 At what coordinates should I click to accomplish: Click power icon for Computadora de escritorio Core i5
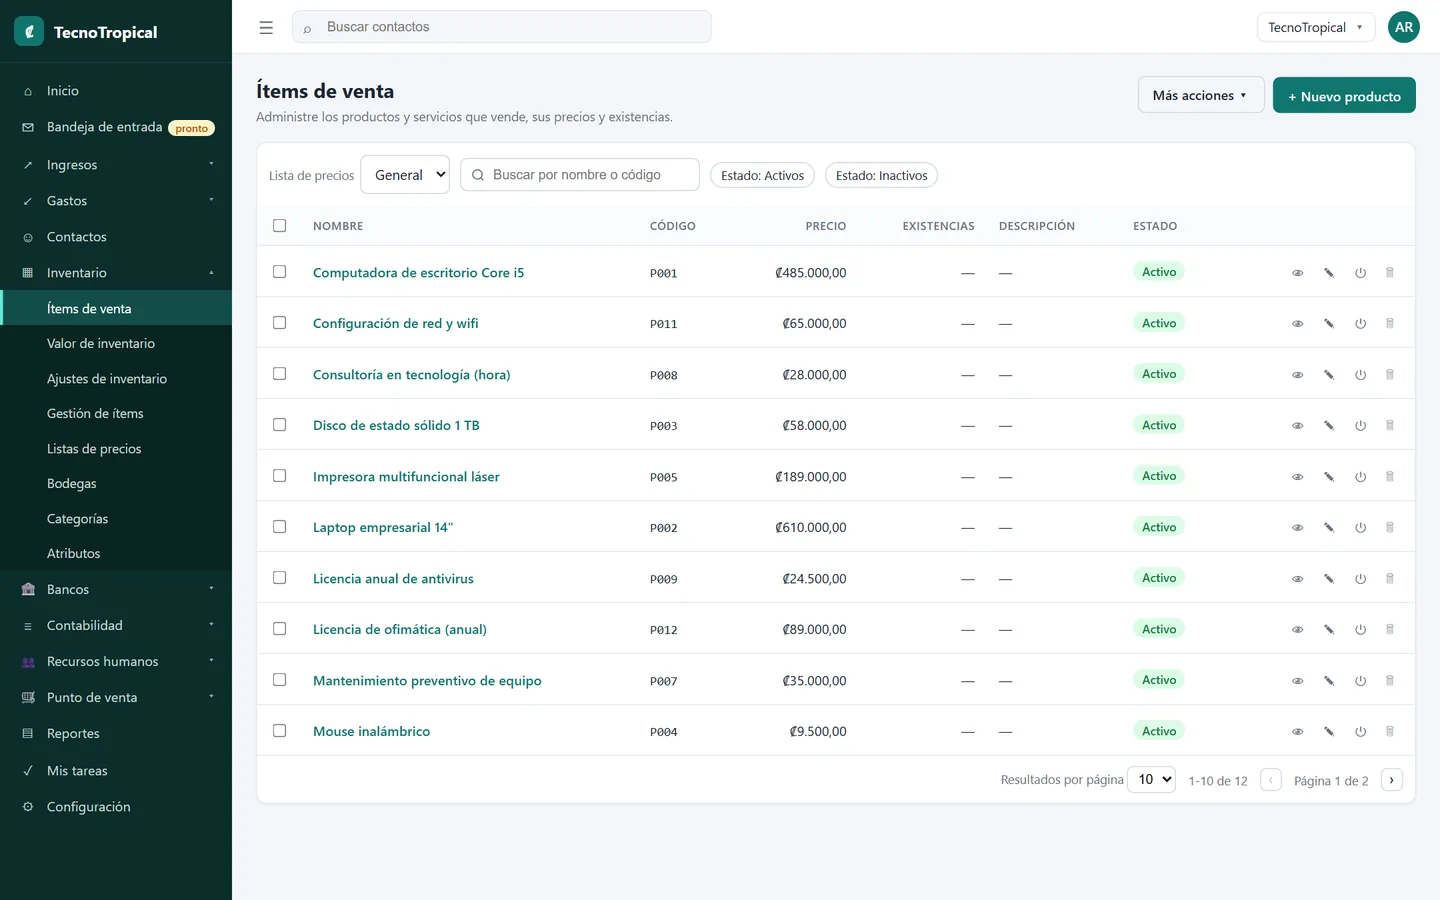coord(1360,273)
